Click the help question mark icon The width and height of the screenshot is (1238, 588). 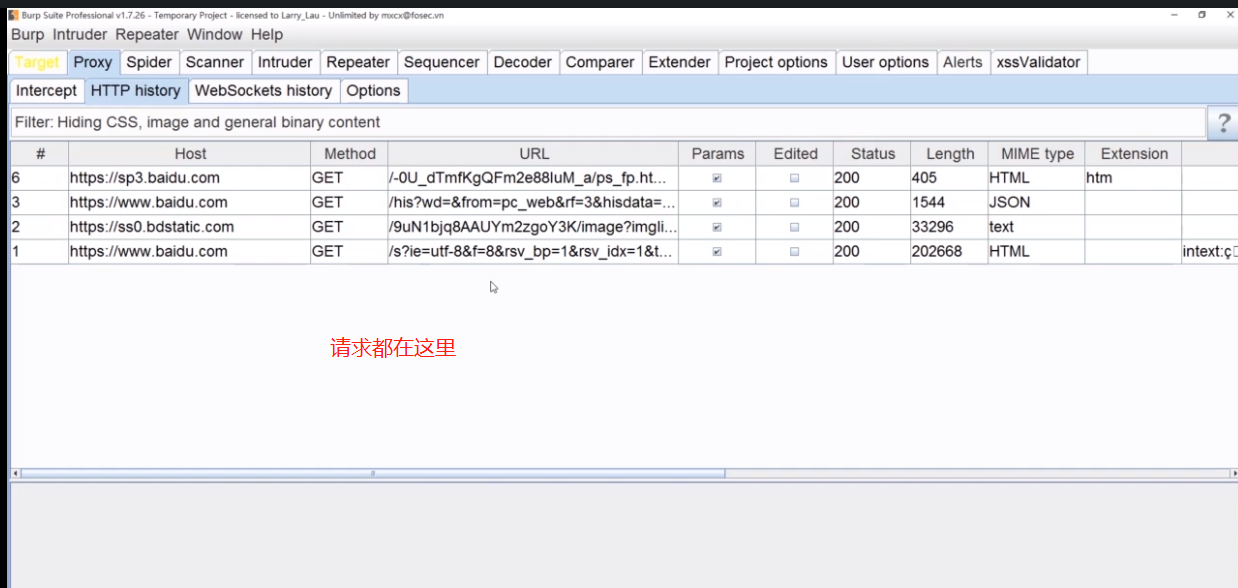[1222, 123]
